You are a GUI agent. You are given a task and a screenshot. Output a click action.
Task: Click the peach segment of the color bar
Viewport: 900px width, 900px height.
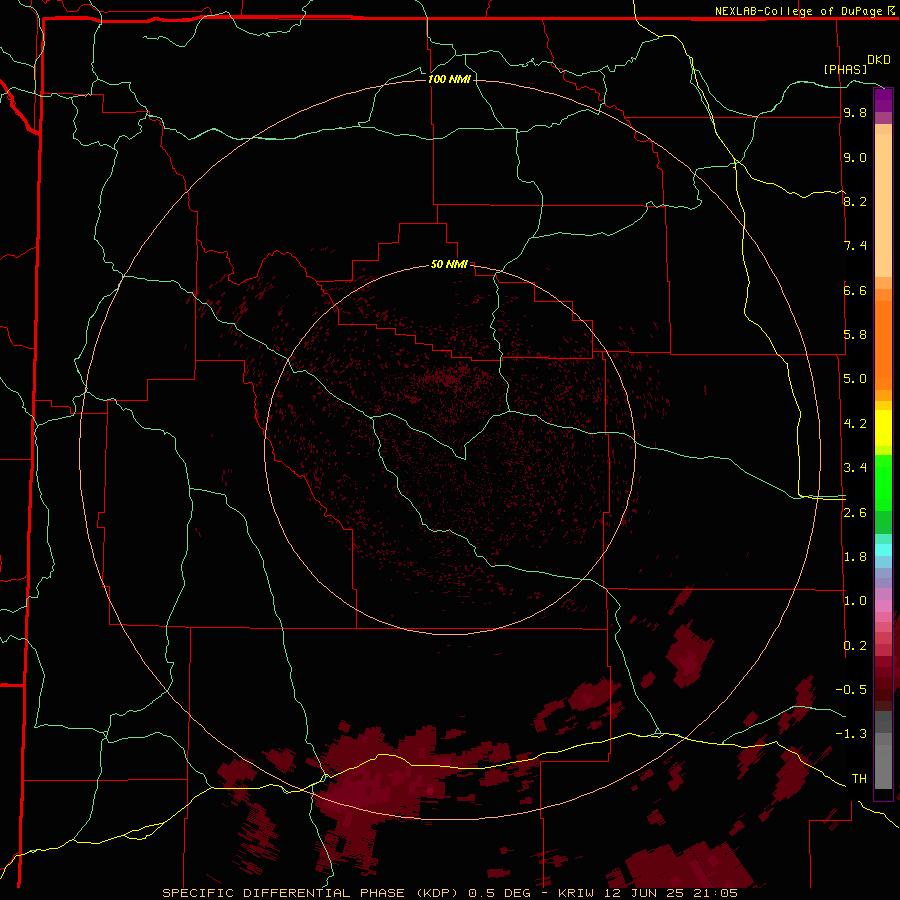883,205
